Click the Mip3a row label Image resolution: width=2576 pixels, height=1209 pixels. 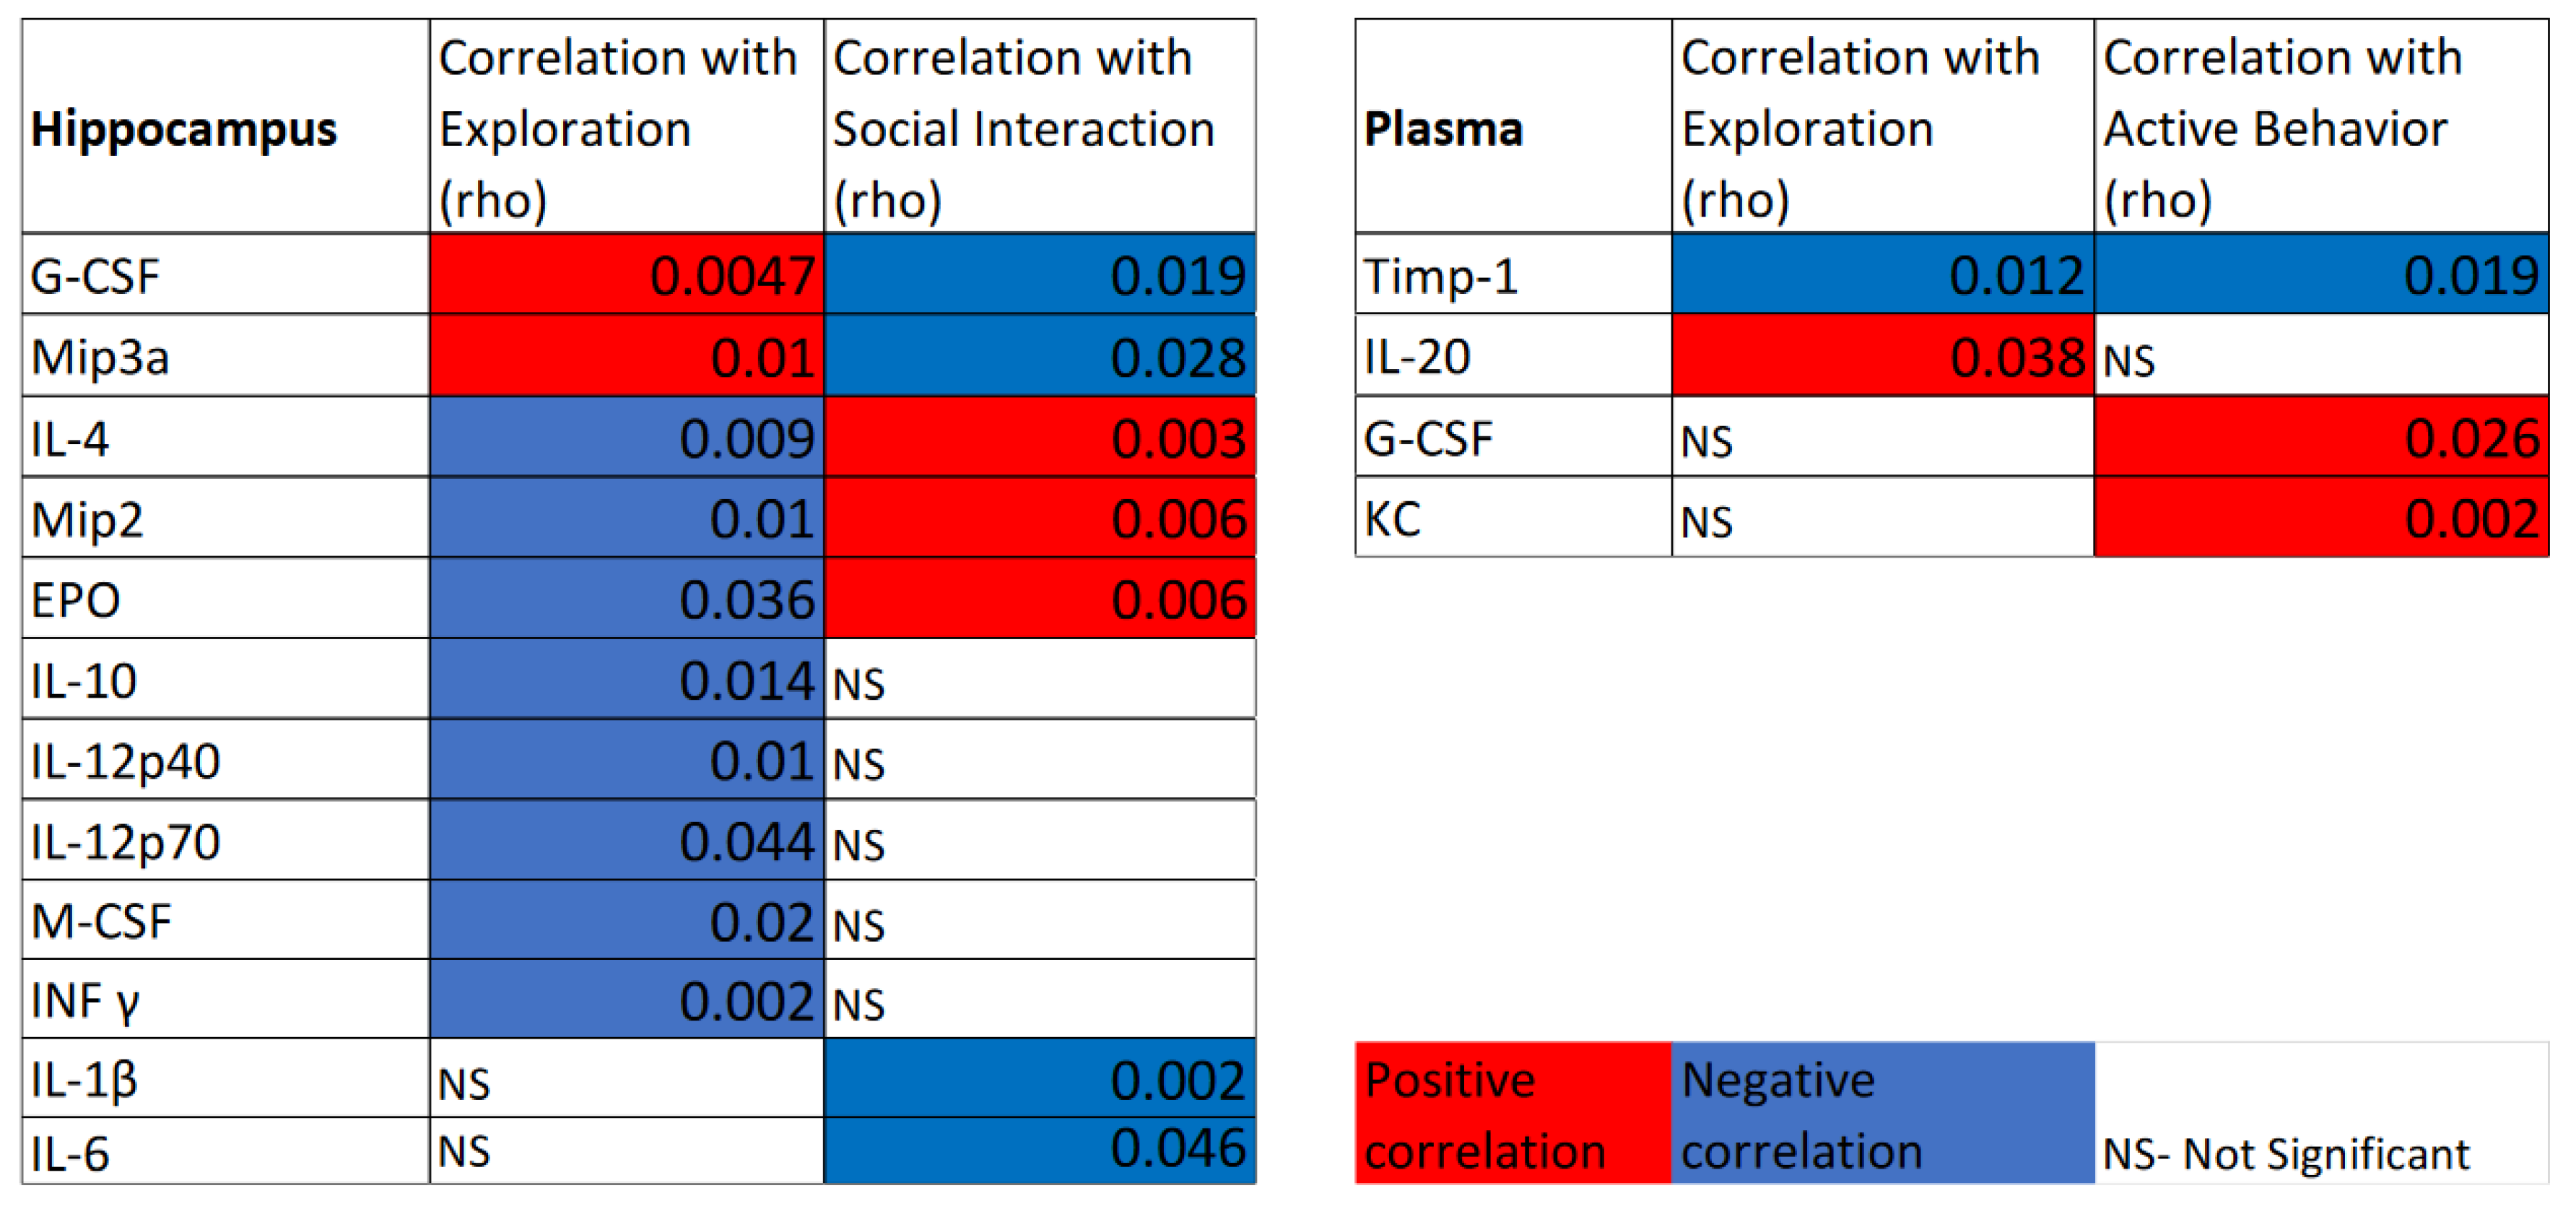(x=225, y=357)
